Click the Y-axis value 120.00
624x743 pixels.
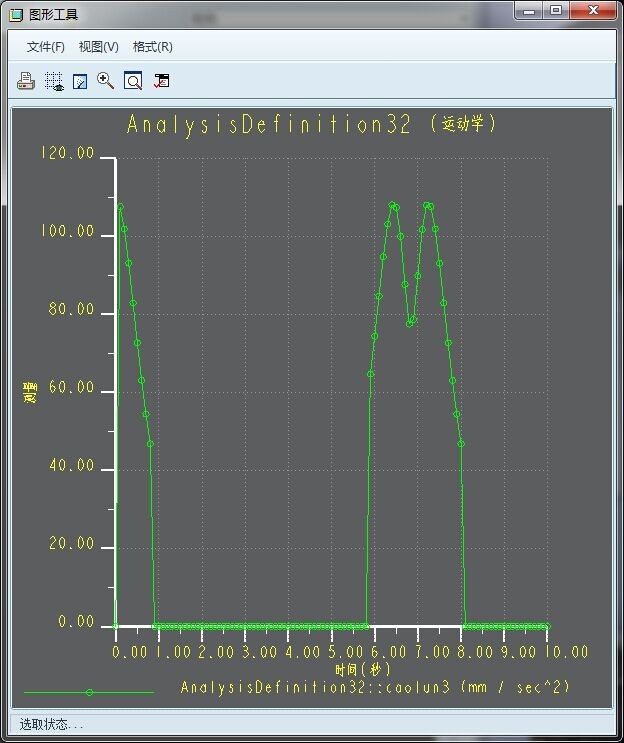67,153
